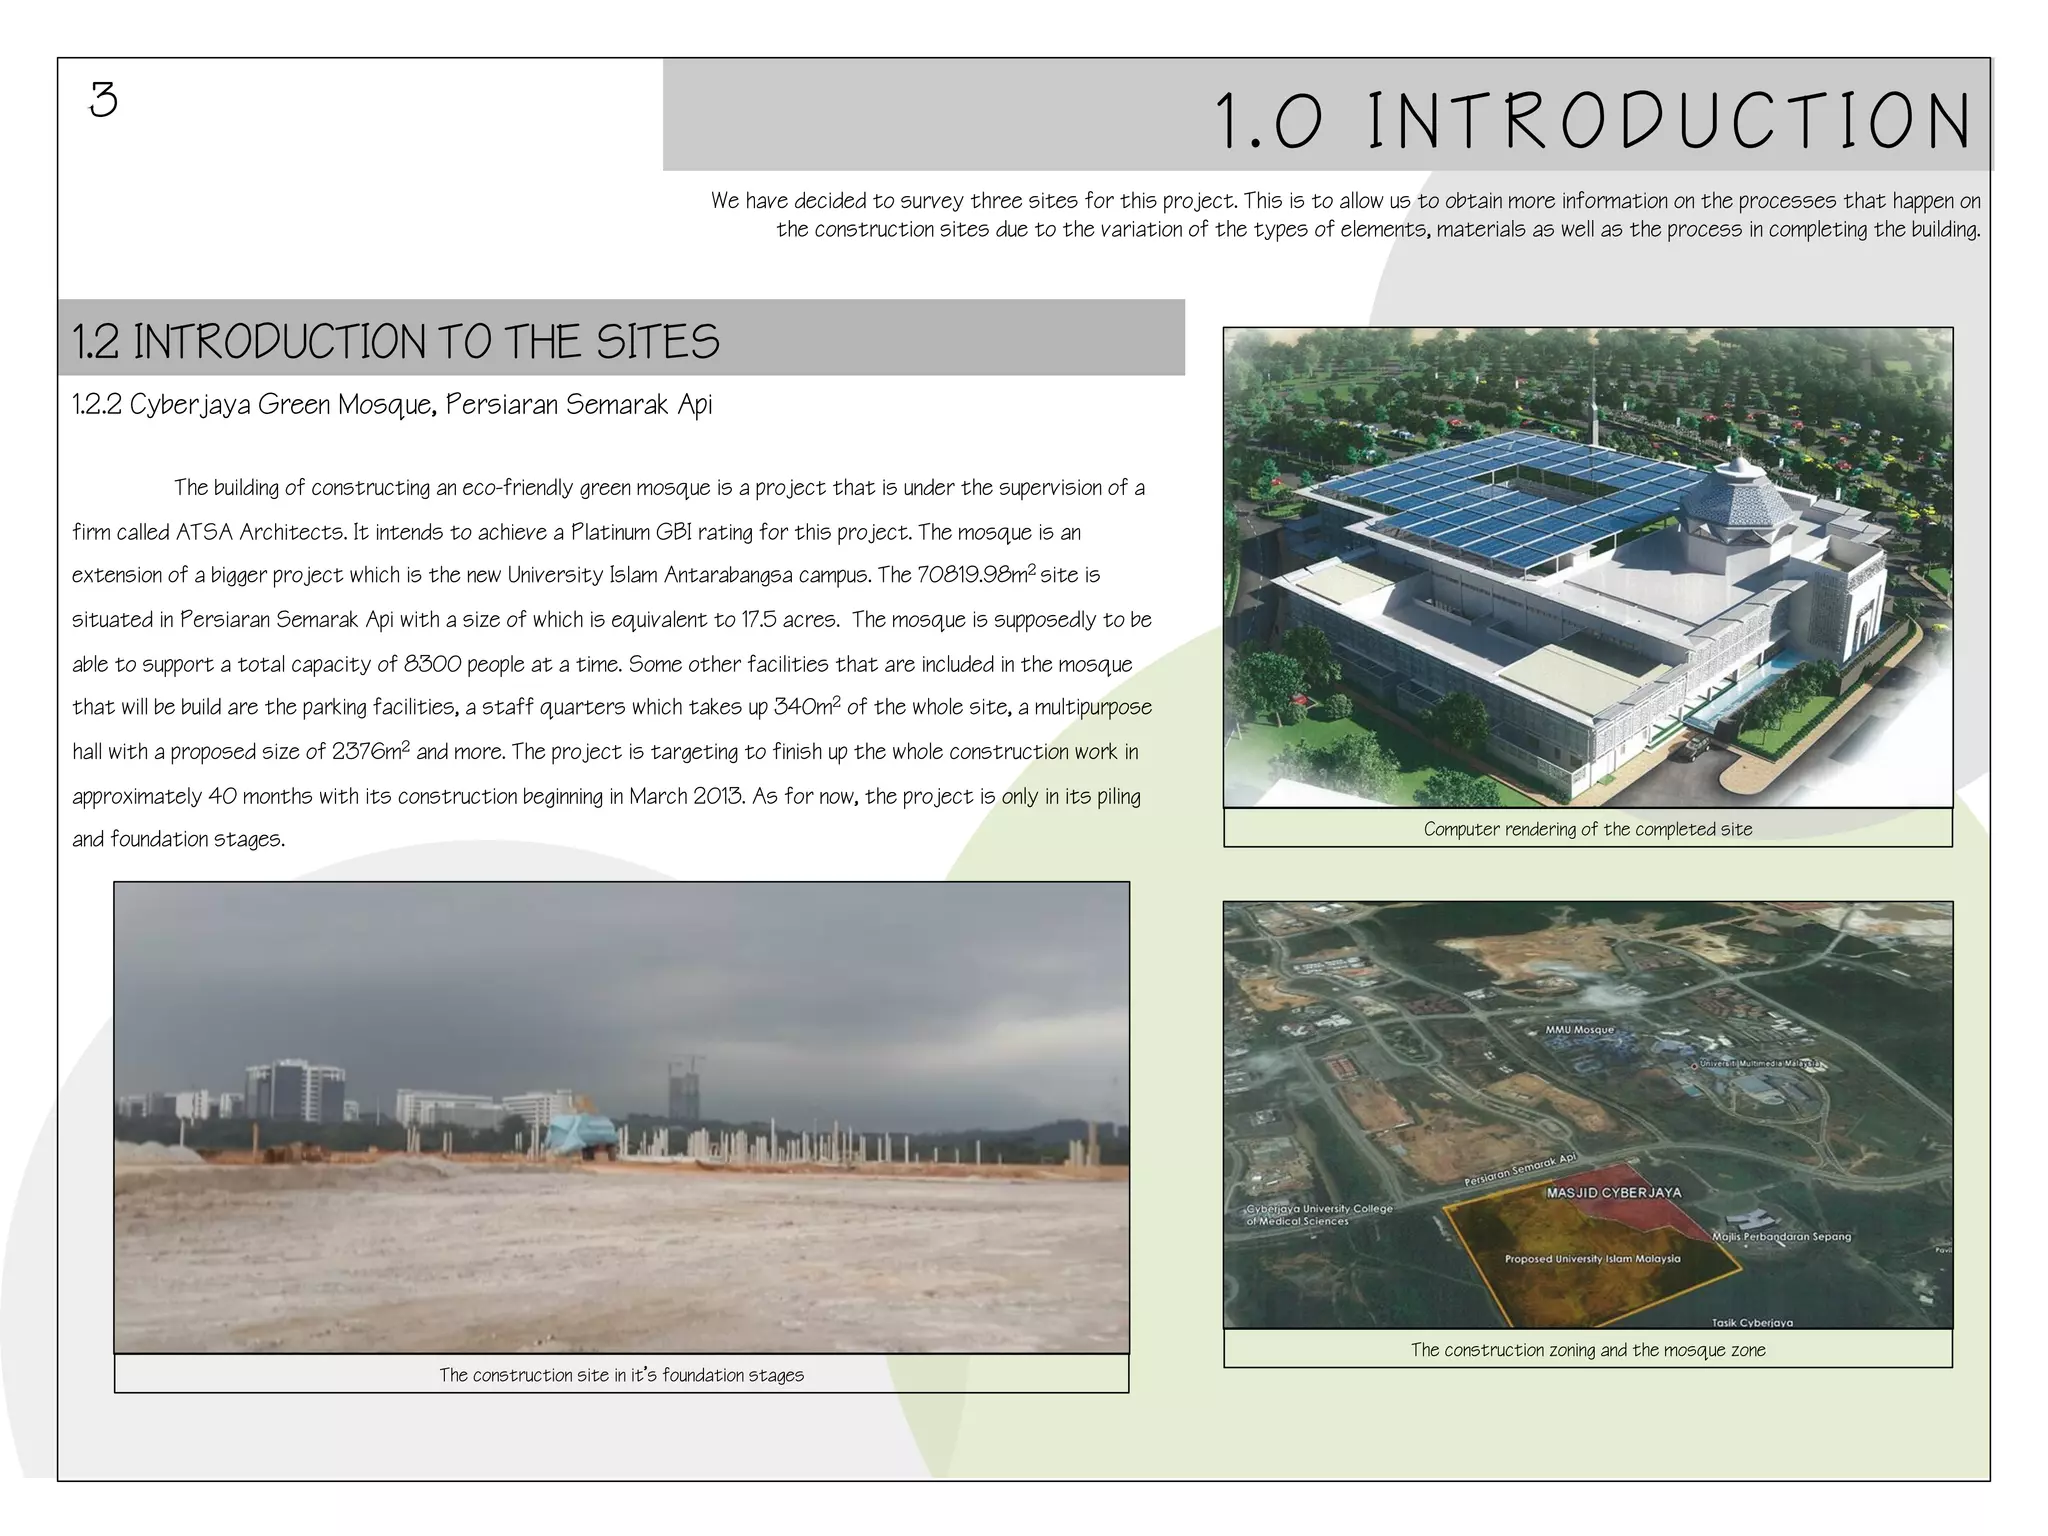Click the page number 3

[103, 100]
